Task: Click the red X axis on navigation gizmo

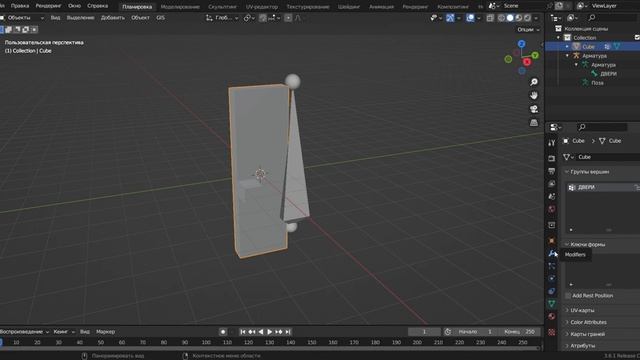Action: point(527,62)
